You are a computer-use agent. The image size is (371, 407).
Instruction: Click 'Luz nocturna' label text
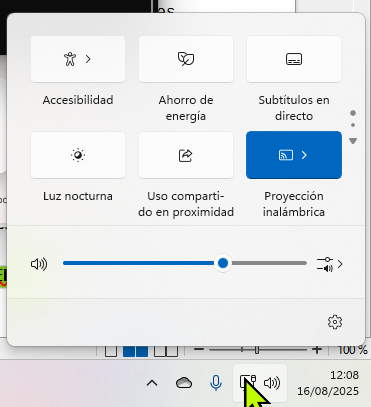(x=78, y=196)
